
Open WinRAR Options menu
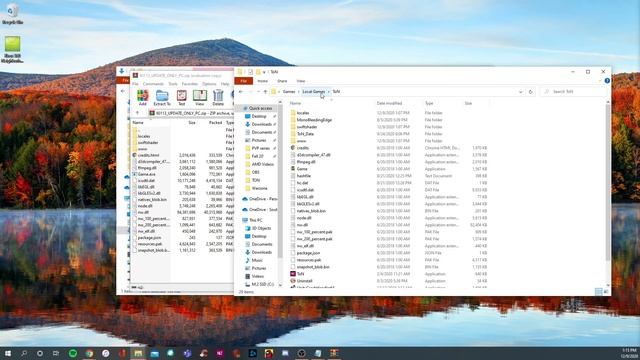point(209,84)
